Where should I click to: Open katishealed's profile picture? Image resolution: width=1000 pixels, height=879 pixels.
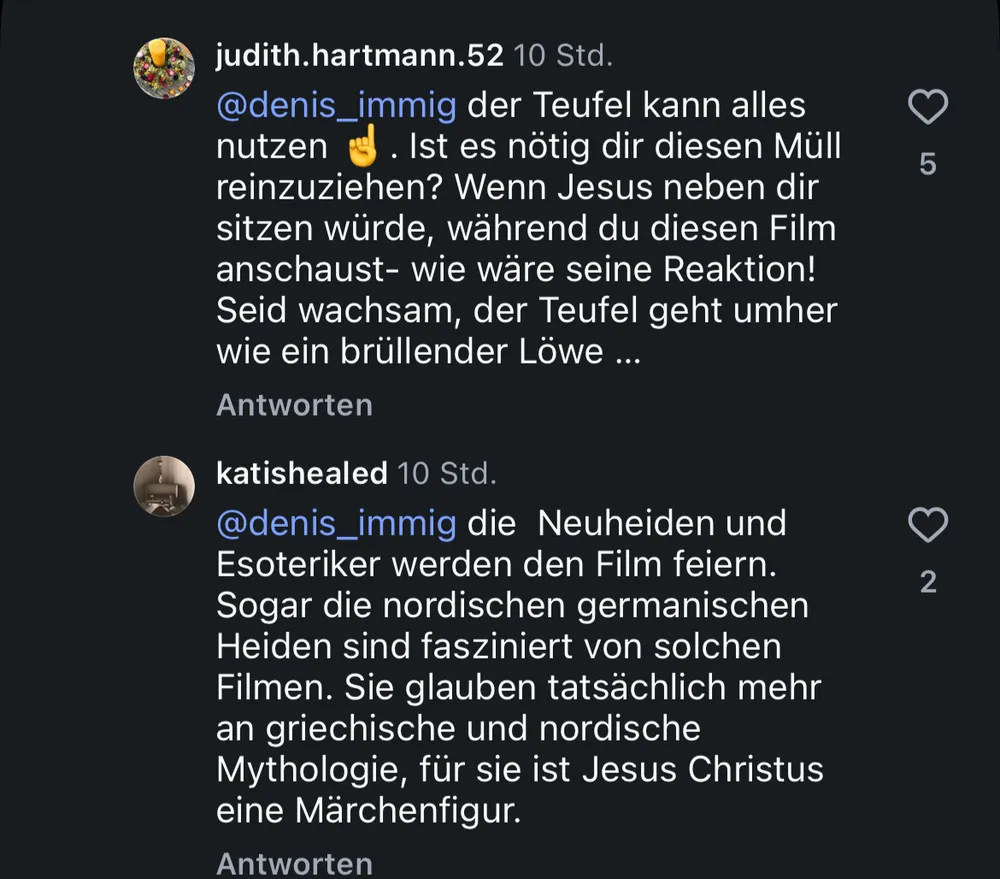click(164, 486)
